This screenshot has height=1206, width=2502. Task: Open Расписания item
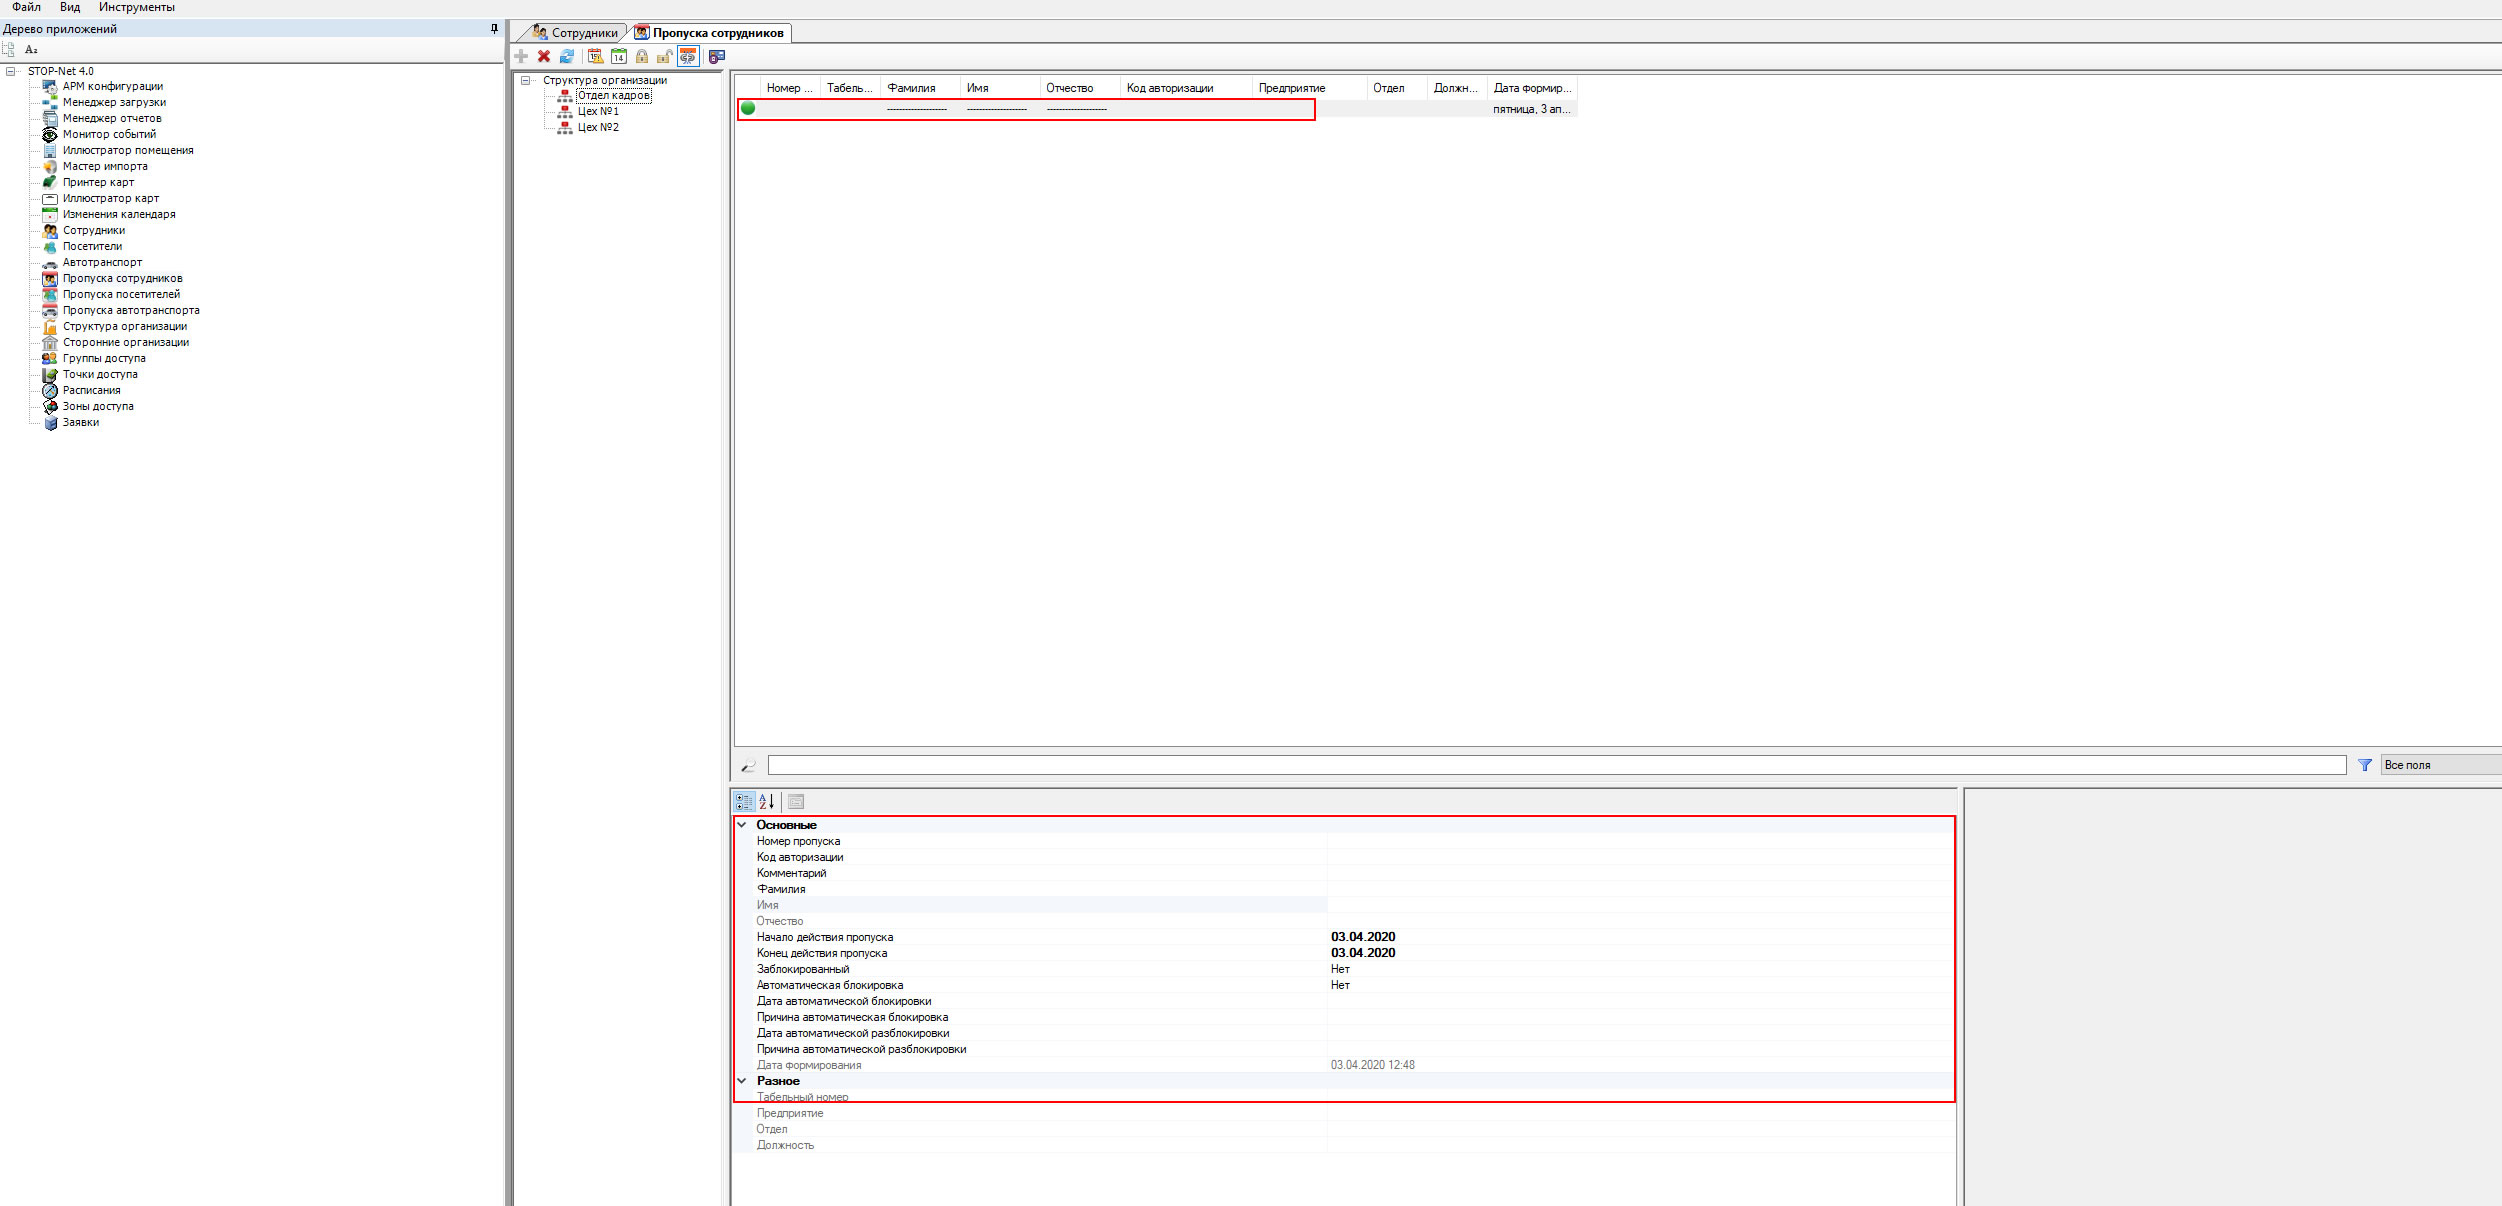coord(91,390)
